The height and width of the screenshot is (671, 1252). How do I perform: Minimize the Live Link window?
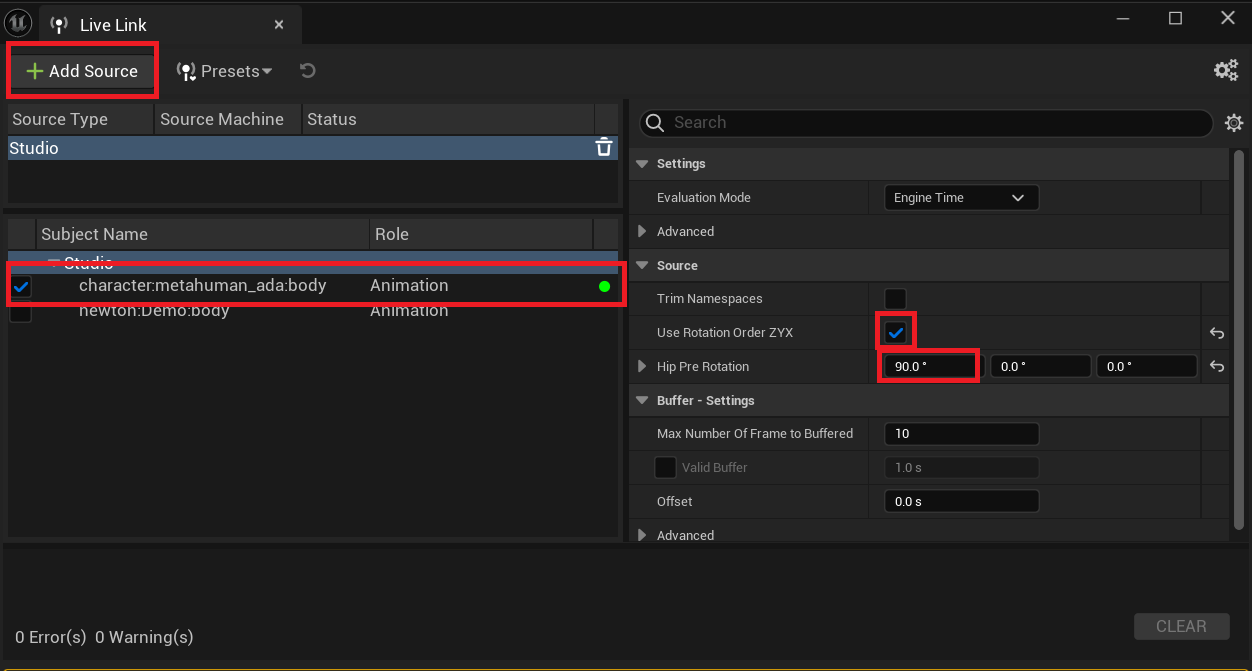click(x=1124, y=18)
